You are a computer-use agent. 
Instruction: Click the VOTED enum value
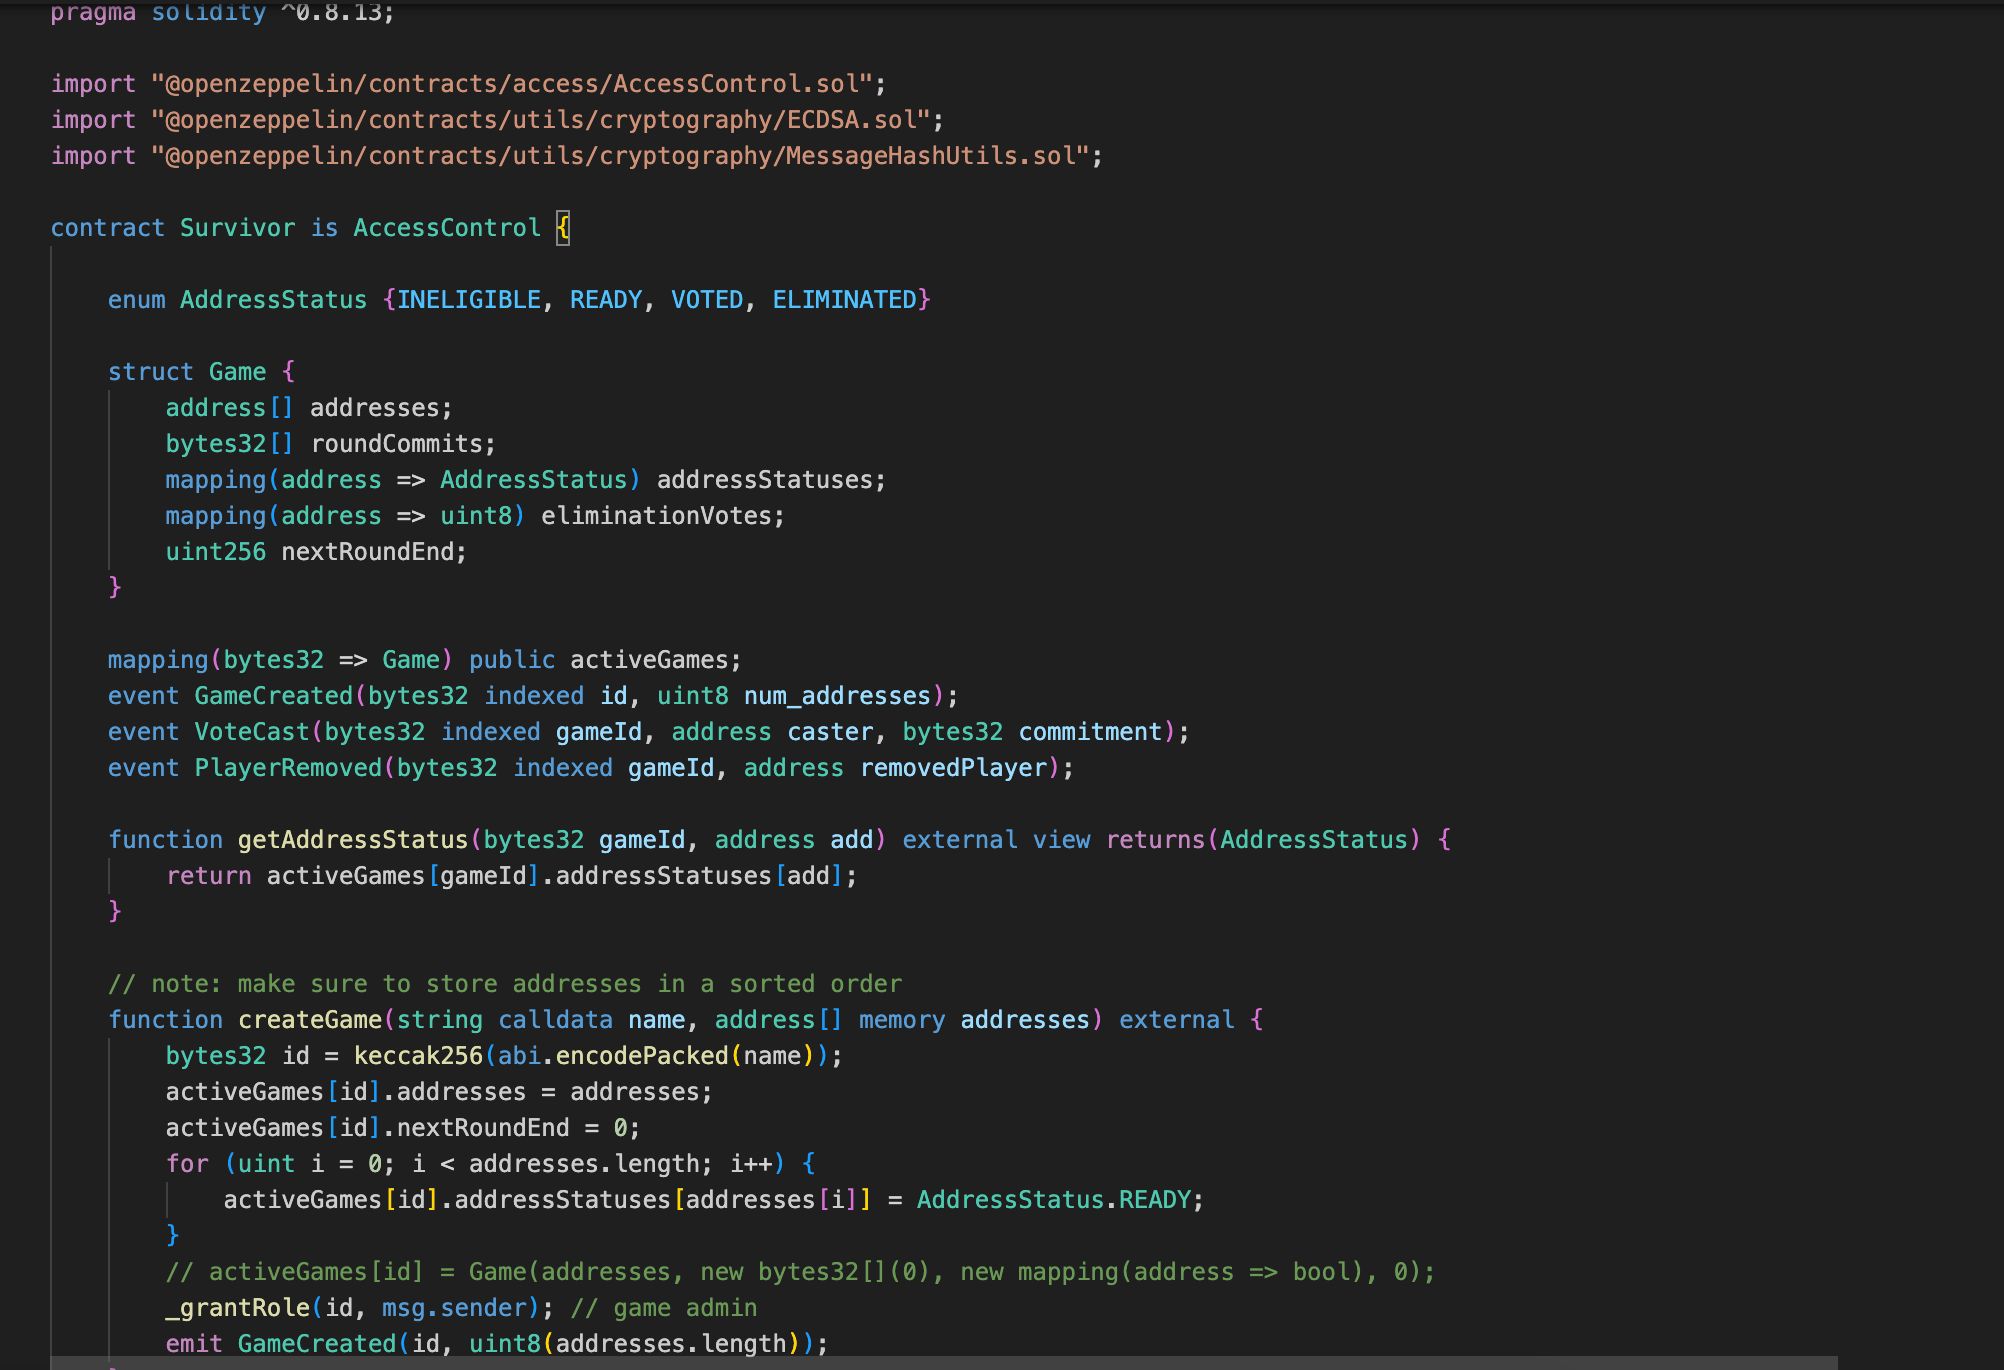pos(707,300)
